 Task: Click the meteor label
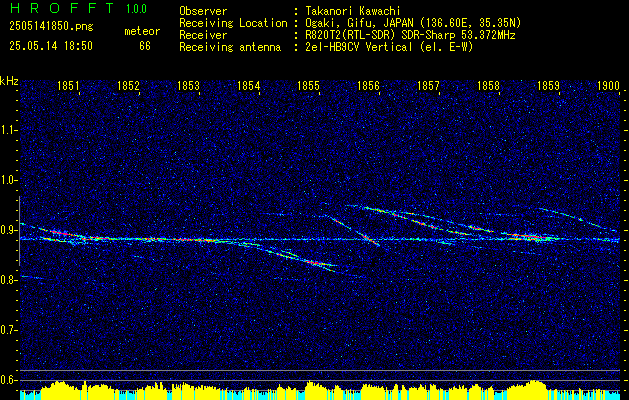[142, 31]
